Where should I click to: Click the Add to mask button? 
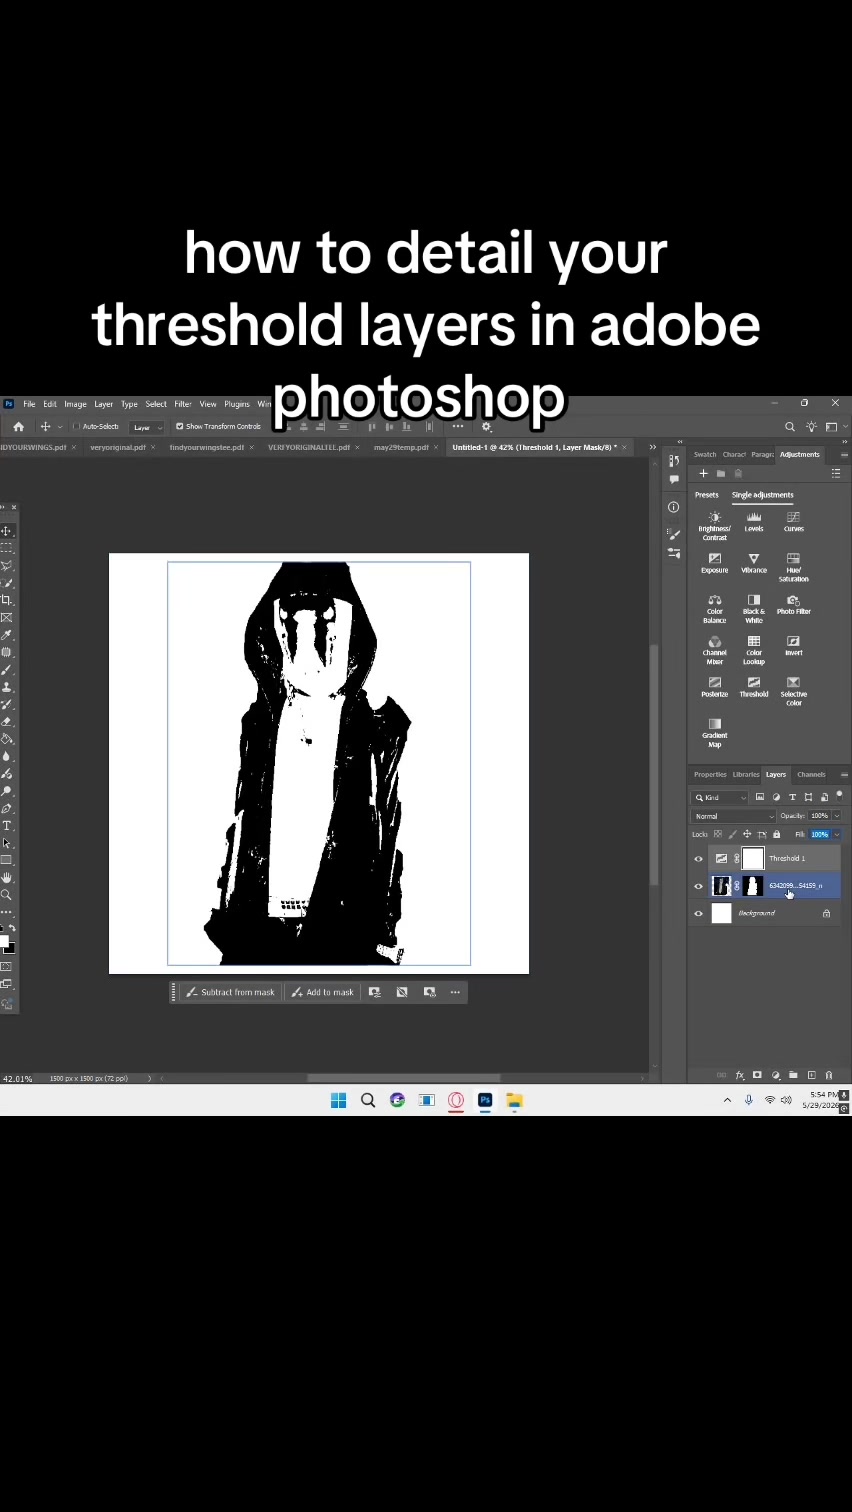322,992
